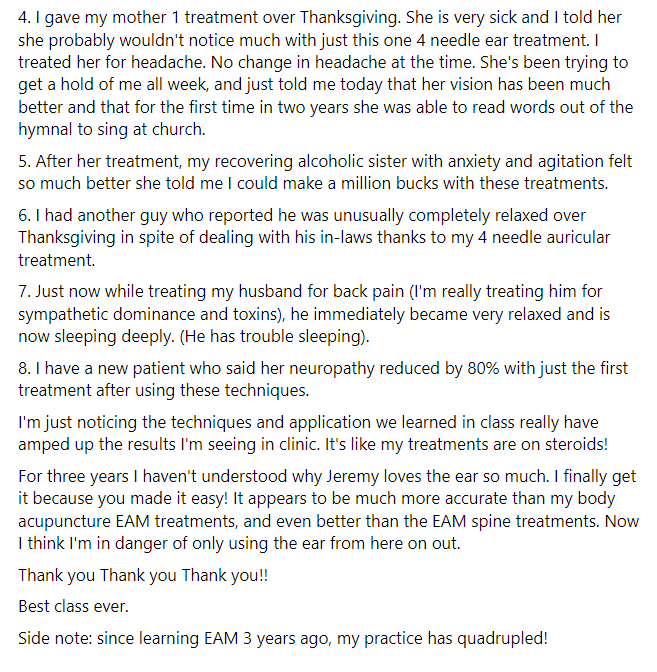Viewport: 657px width, 672px height.
Task: Click the phrase 'treatments are on steroids!'
Action: pos(507,444)
